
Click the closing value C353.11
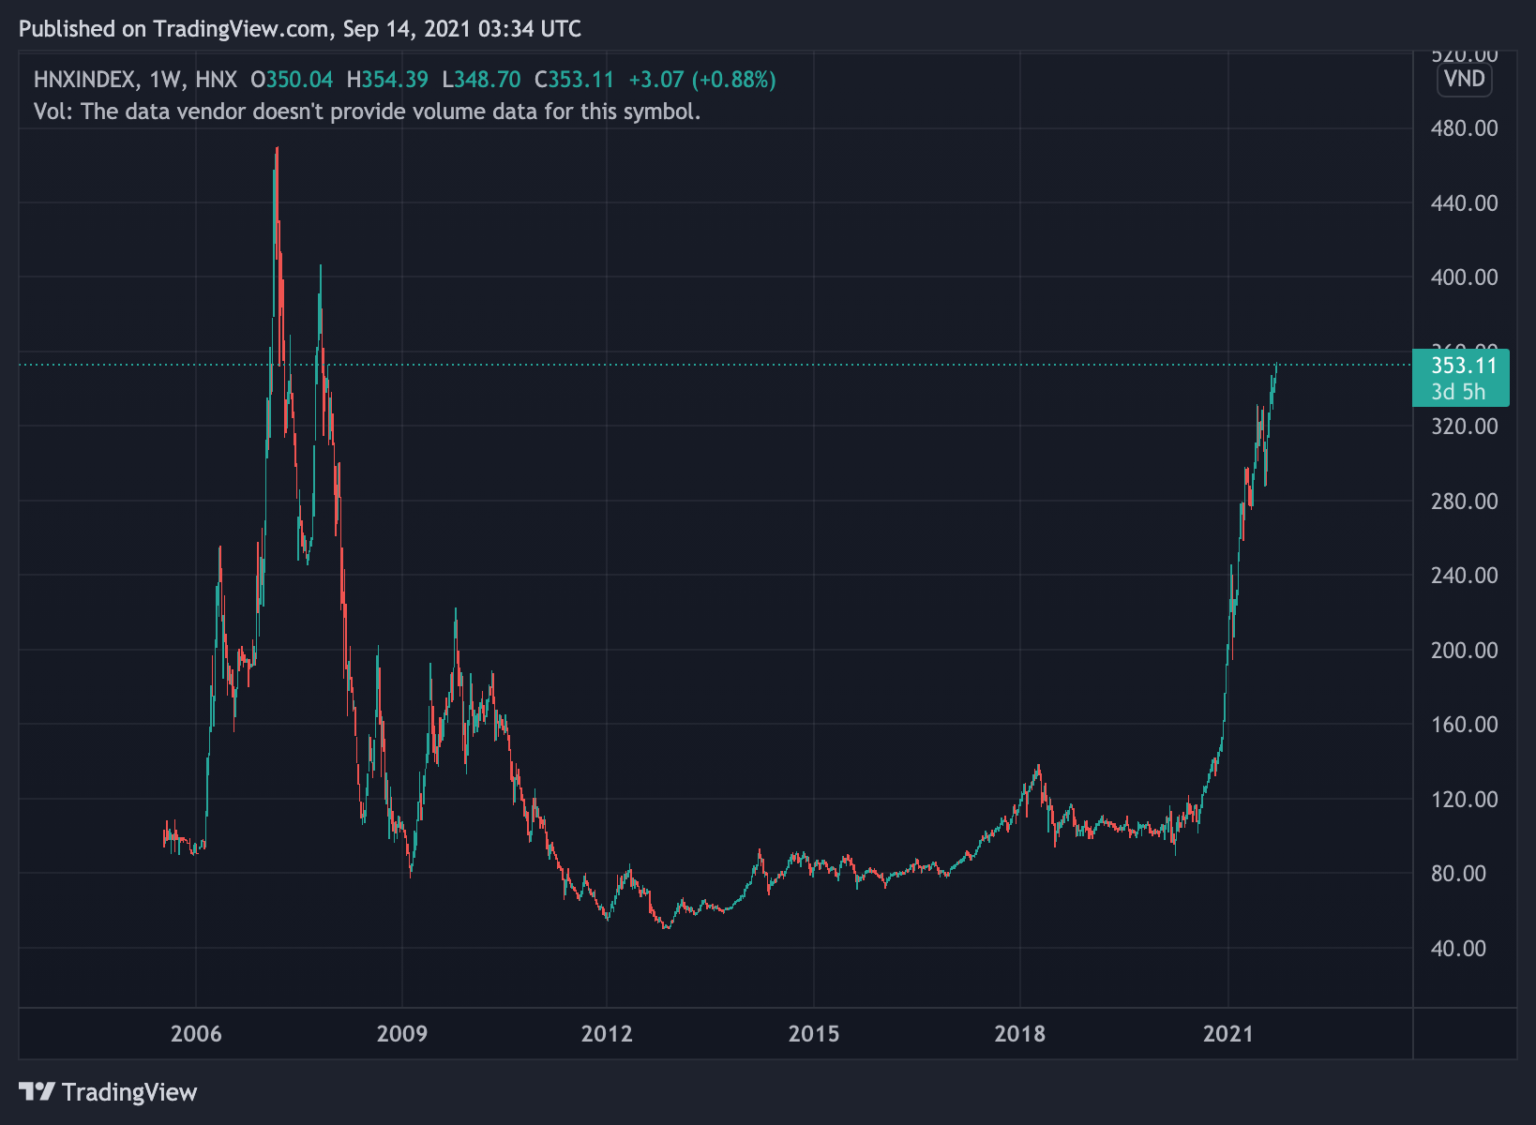[x=574, y=80]
